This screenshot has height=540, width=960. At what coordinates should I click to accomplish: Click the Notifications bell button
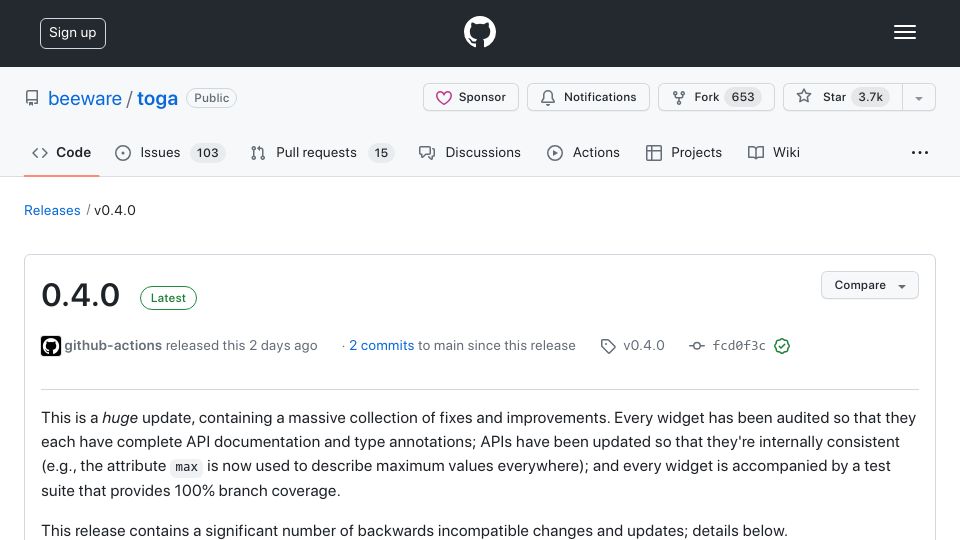[588, 97]
